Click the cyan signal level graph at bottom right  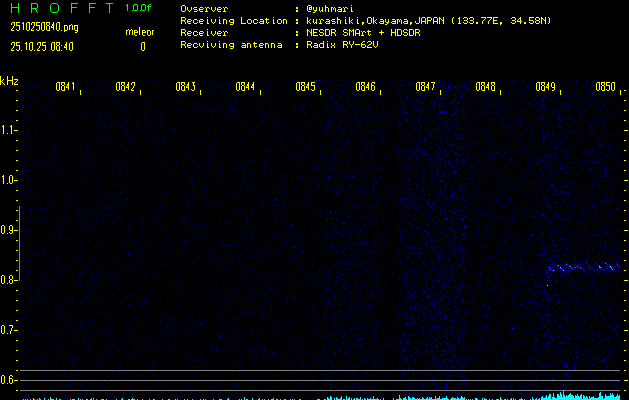coord(582,396)
